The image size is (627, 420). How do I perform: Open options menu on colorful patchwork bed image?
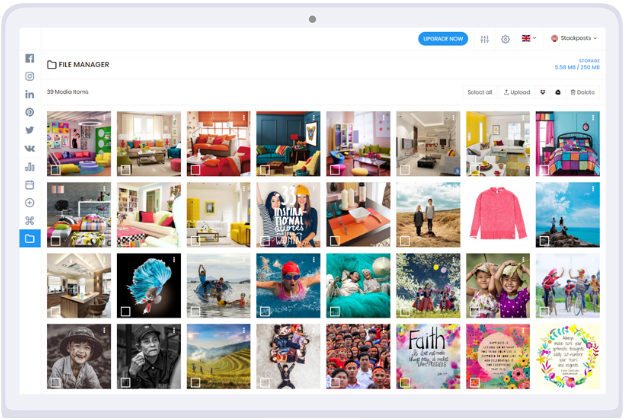pos(593,118)
